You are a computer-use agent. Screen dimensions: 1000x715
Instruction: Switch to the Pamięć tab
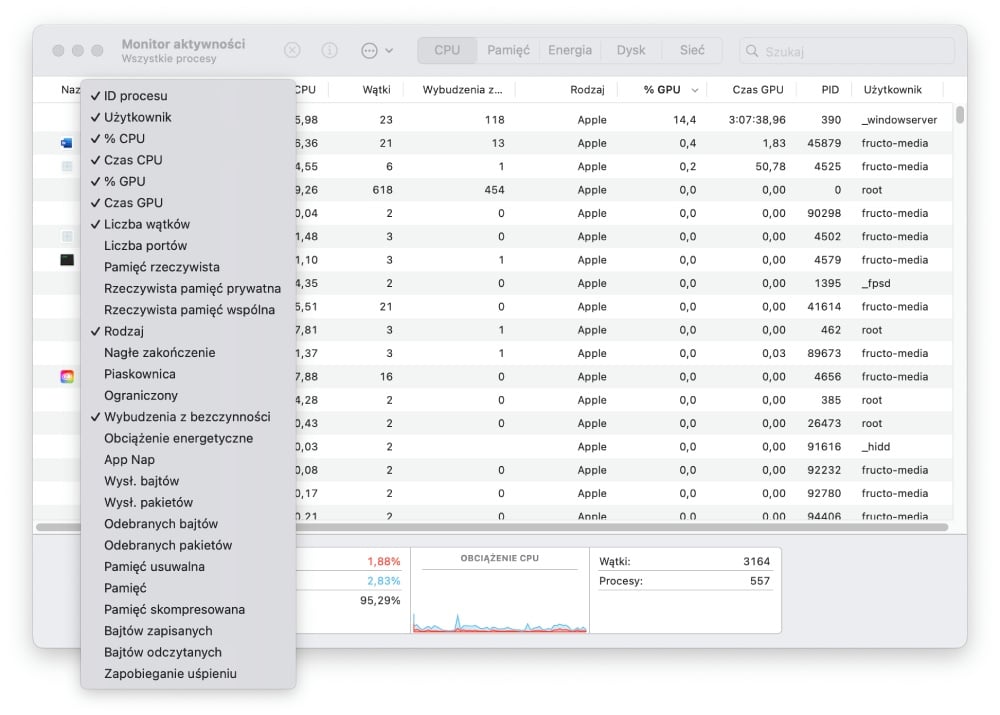pyautogui.click(x=508, y=50)
